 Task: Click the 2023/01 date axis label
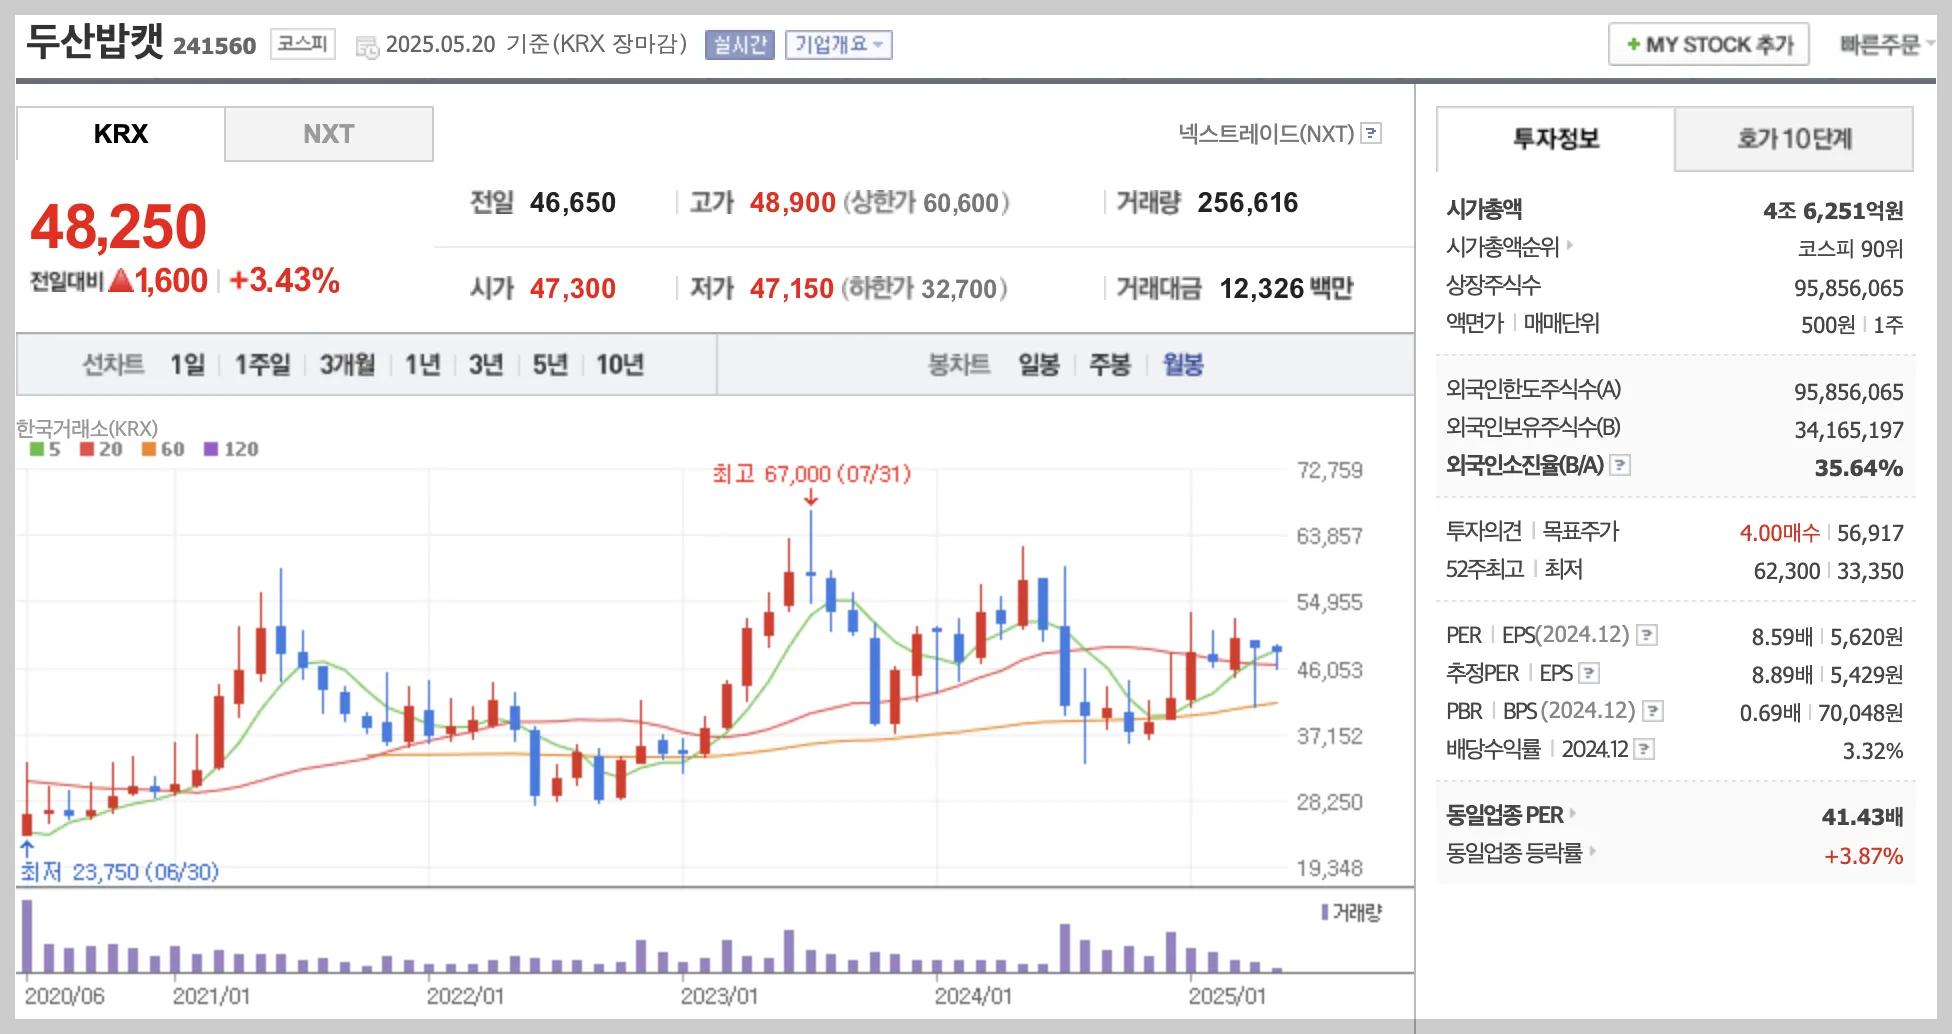coord(719,996)
